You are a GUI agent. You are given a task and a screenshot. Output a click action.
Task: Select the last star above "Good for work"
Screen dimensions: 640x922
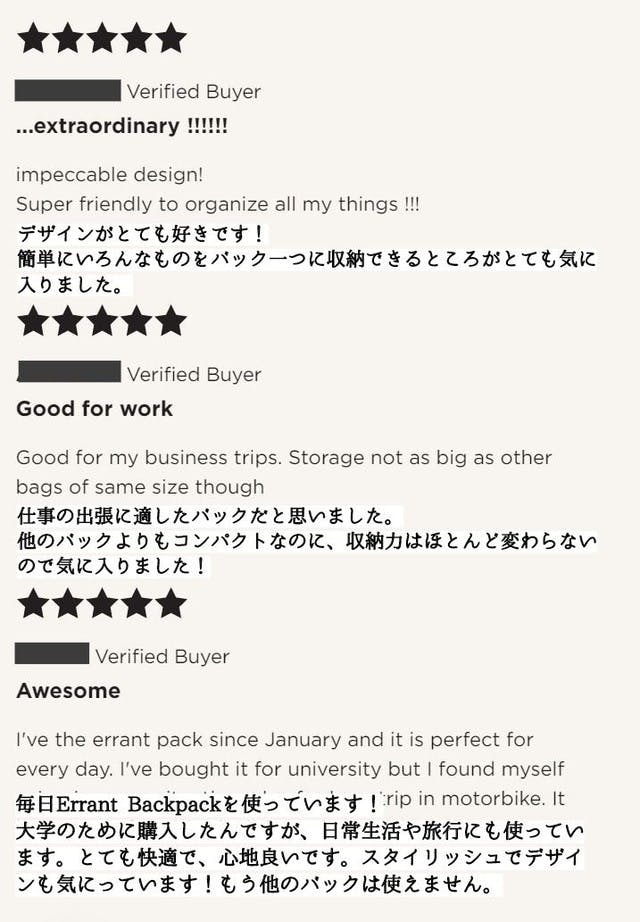[x=171, y=321]
